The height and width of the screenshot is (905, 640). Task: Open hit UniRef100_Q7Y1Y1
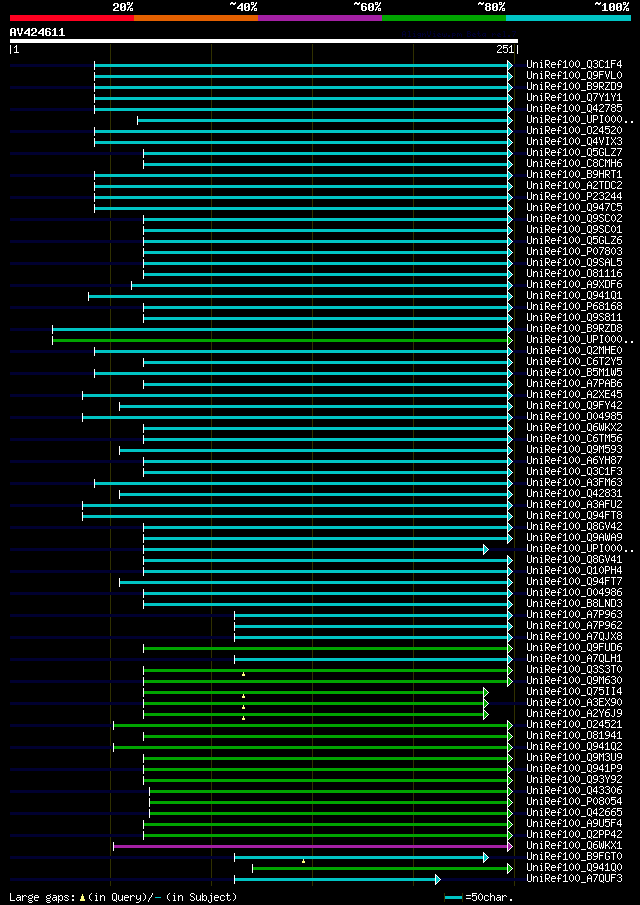tap(574, 98)
